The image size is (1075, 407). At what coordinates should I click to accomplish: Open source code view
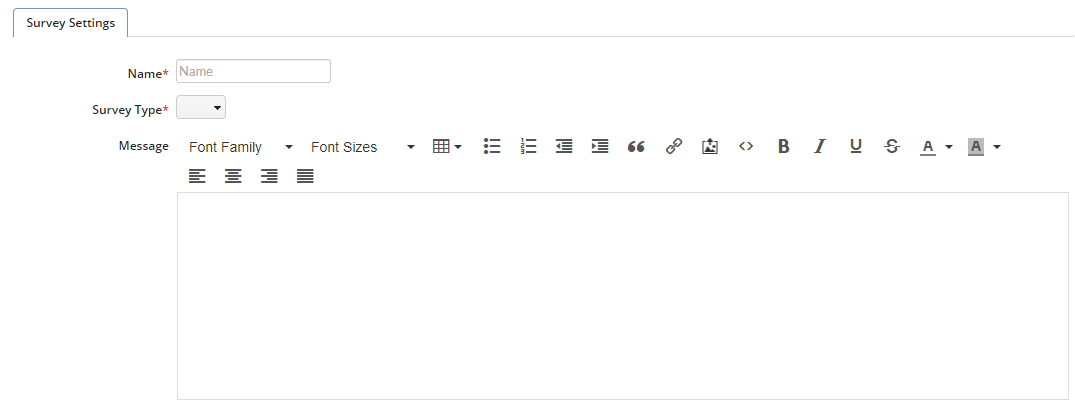(746, 147)
